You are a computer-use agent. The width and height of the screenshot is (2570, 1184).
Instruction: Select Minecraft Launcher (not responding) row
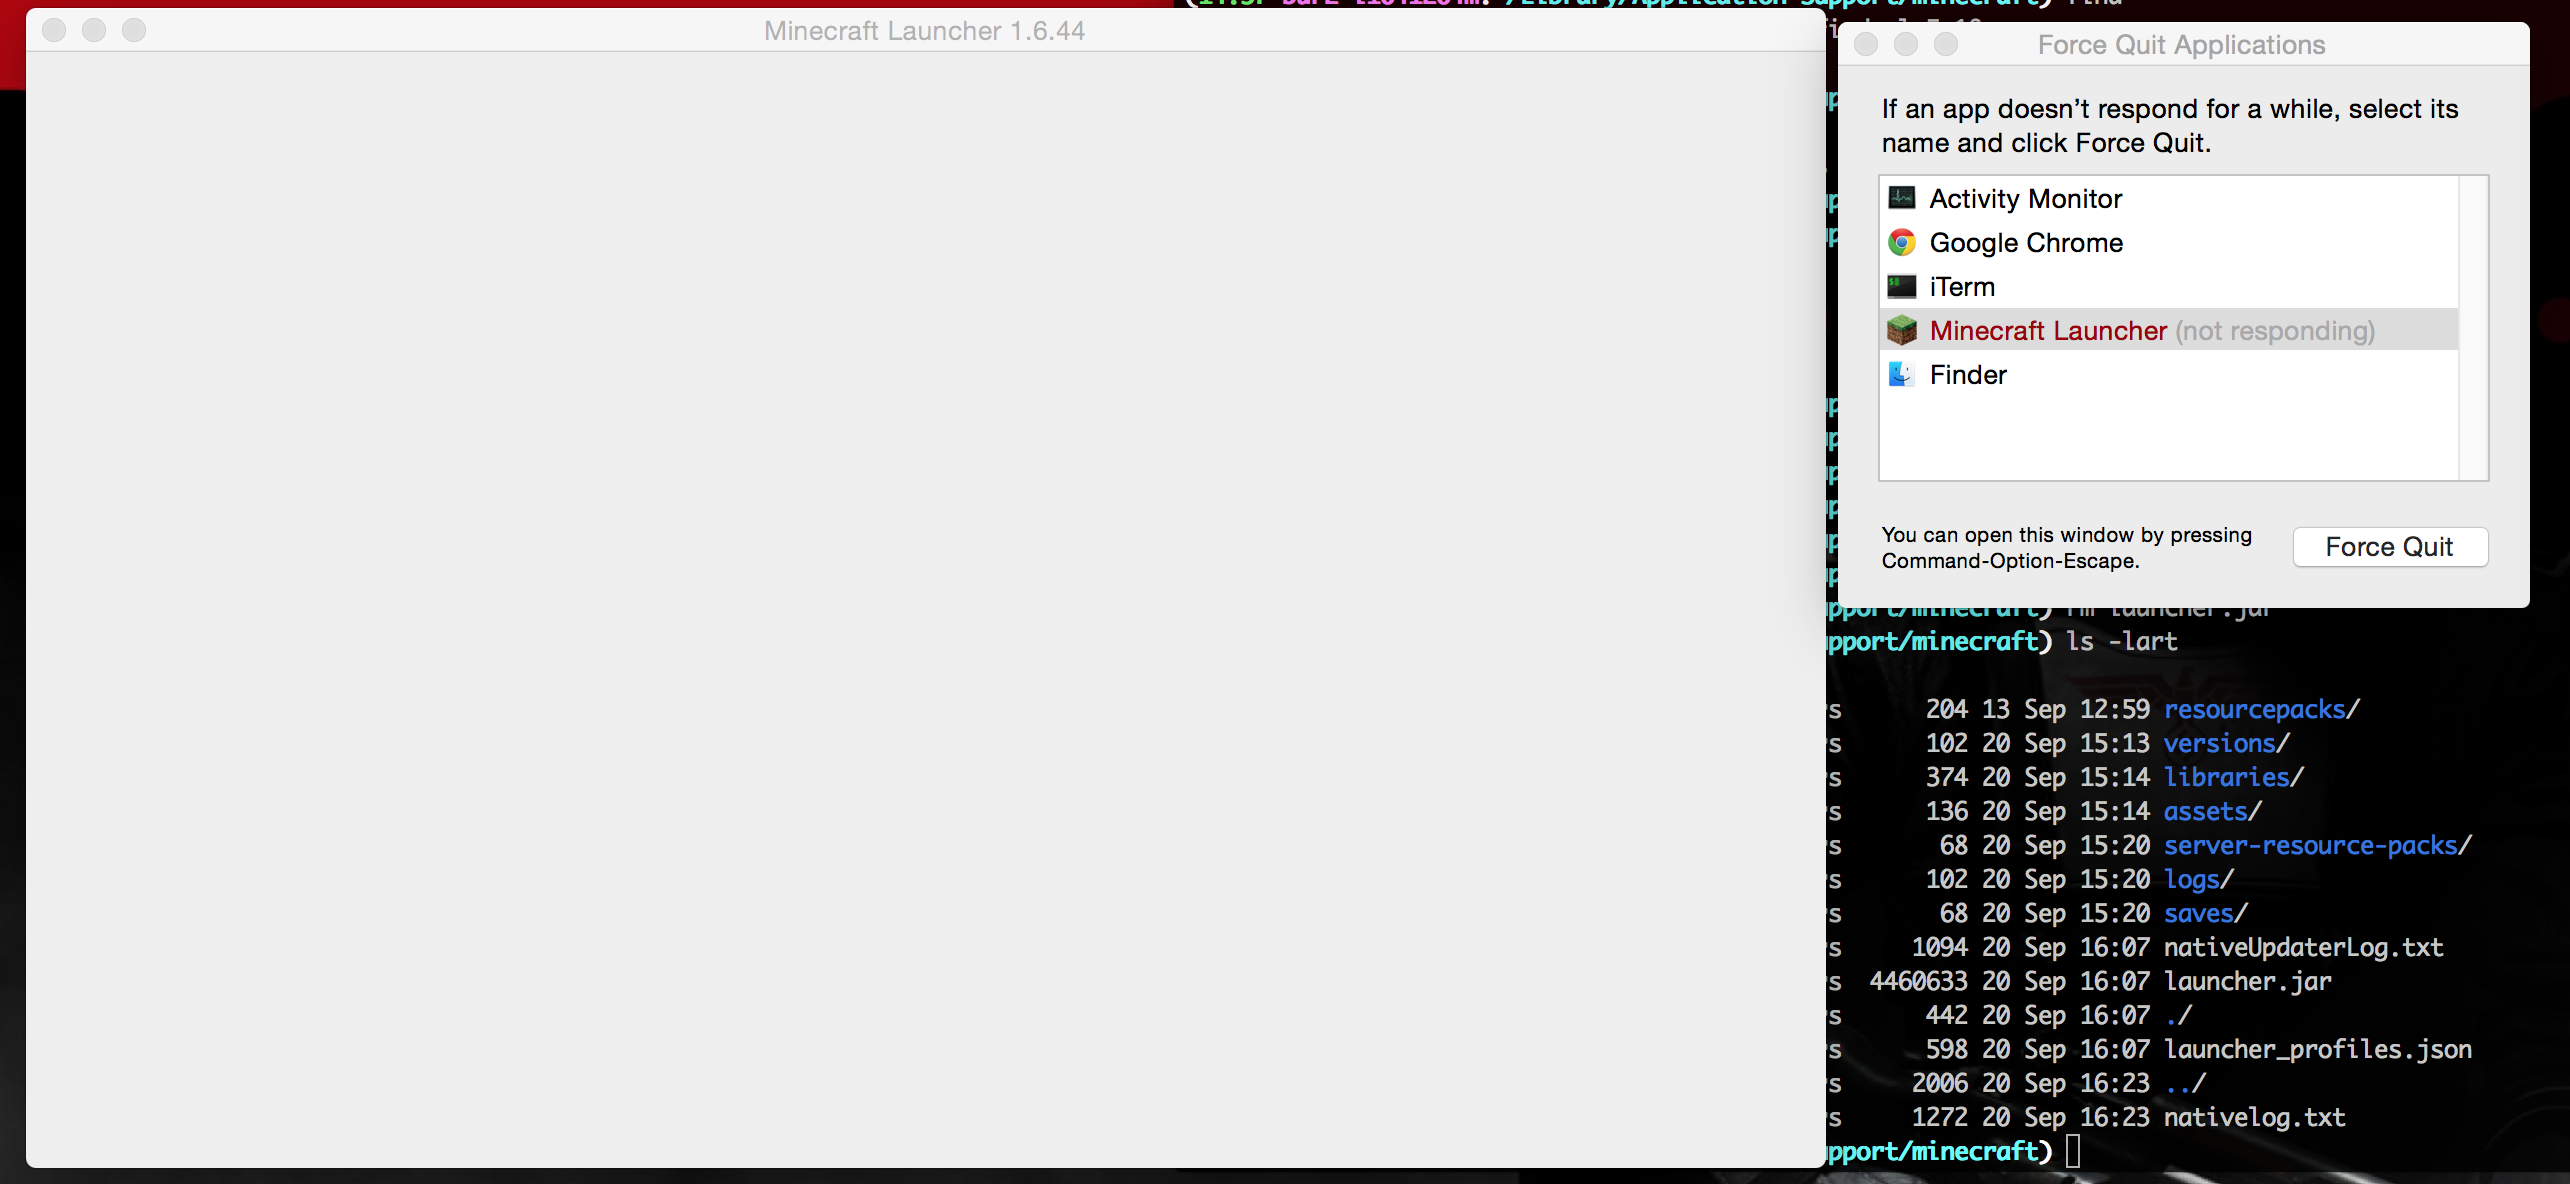point(2150,331)
